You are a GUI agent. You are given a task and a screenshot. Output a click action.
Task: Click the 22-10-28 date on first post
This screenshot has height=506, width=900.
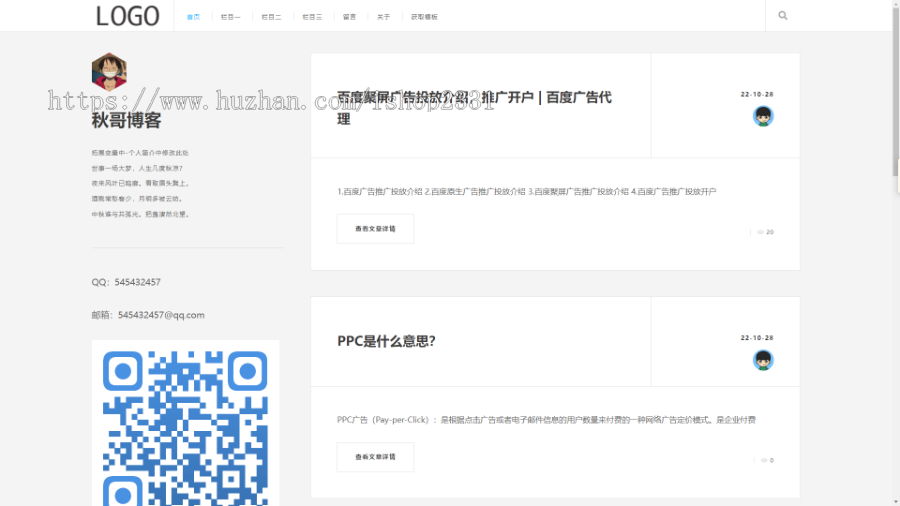point(757,94)
